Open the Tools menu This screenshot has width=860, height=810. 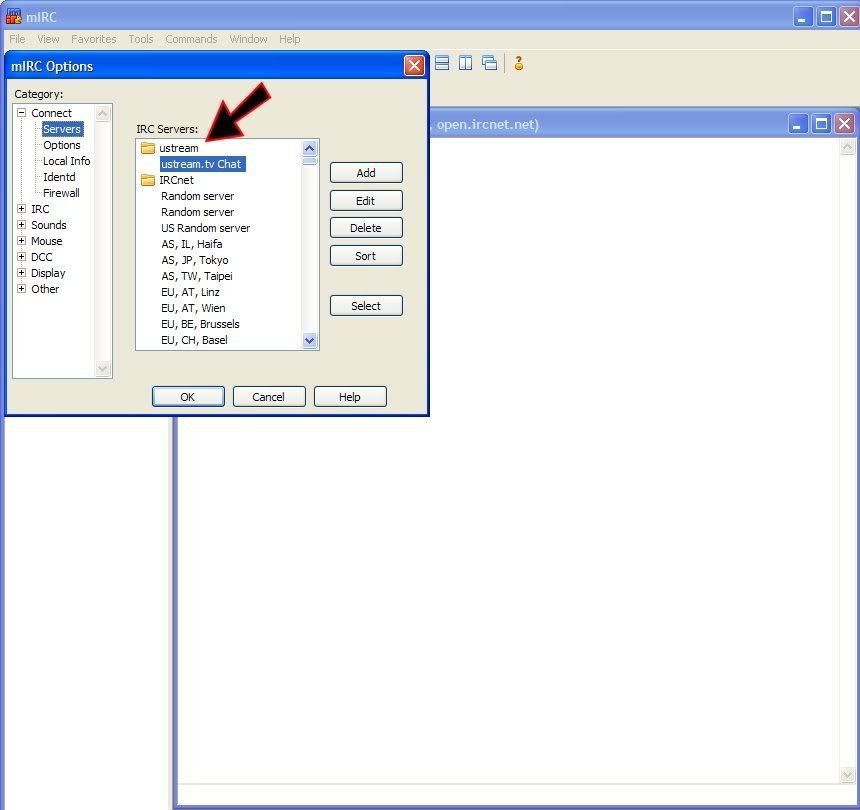(141, 39)
